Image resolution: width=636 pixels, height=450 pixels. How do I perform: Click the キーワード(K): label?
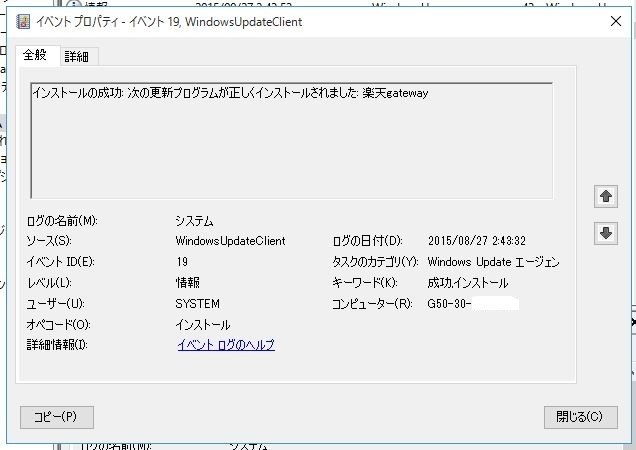point(365,283)
